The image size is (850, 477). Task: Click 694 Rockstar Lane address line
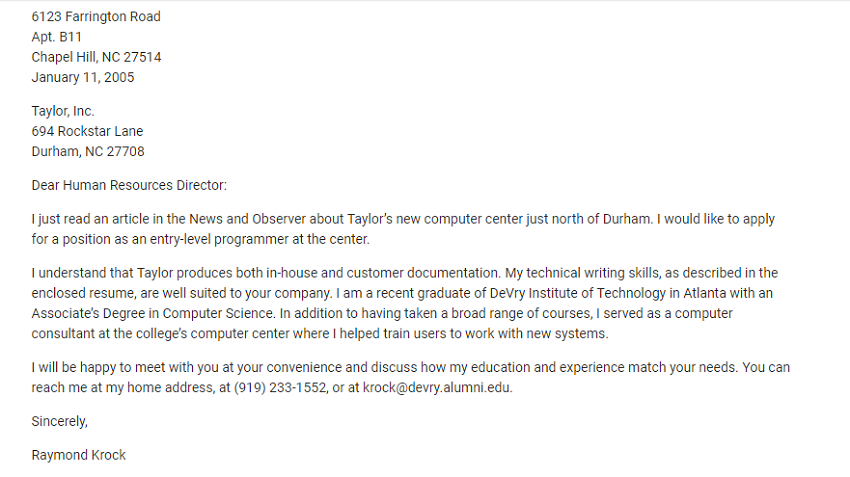[x=87, y=131]
